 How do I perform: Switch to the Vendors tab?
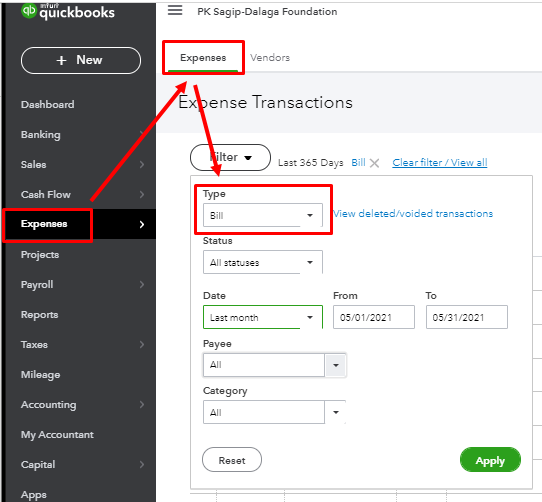270,57
